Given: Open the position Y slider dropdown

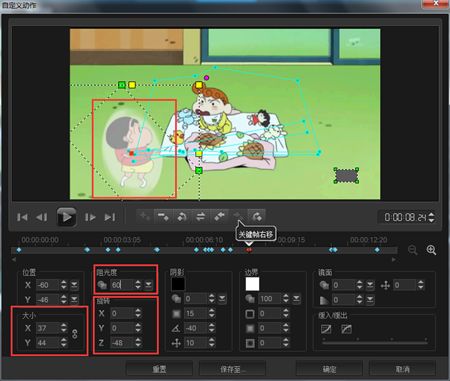Looking at the screenshot, I should click(74, 299).
